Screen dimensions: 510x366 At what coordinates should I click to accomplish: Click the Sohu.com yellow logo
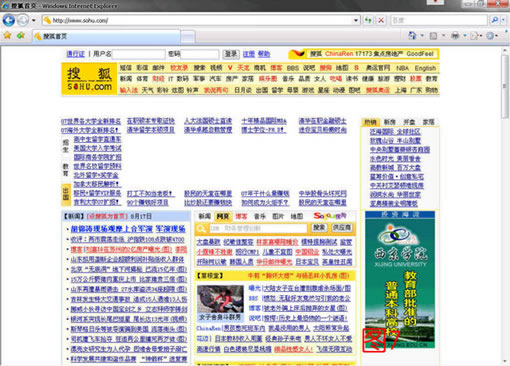pyautogui.click(x=89, y=79)
